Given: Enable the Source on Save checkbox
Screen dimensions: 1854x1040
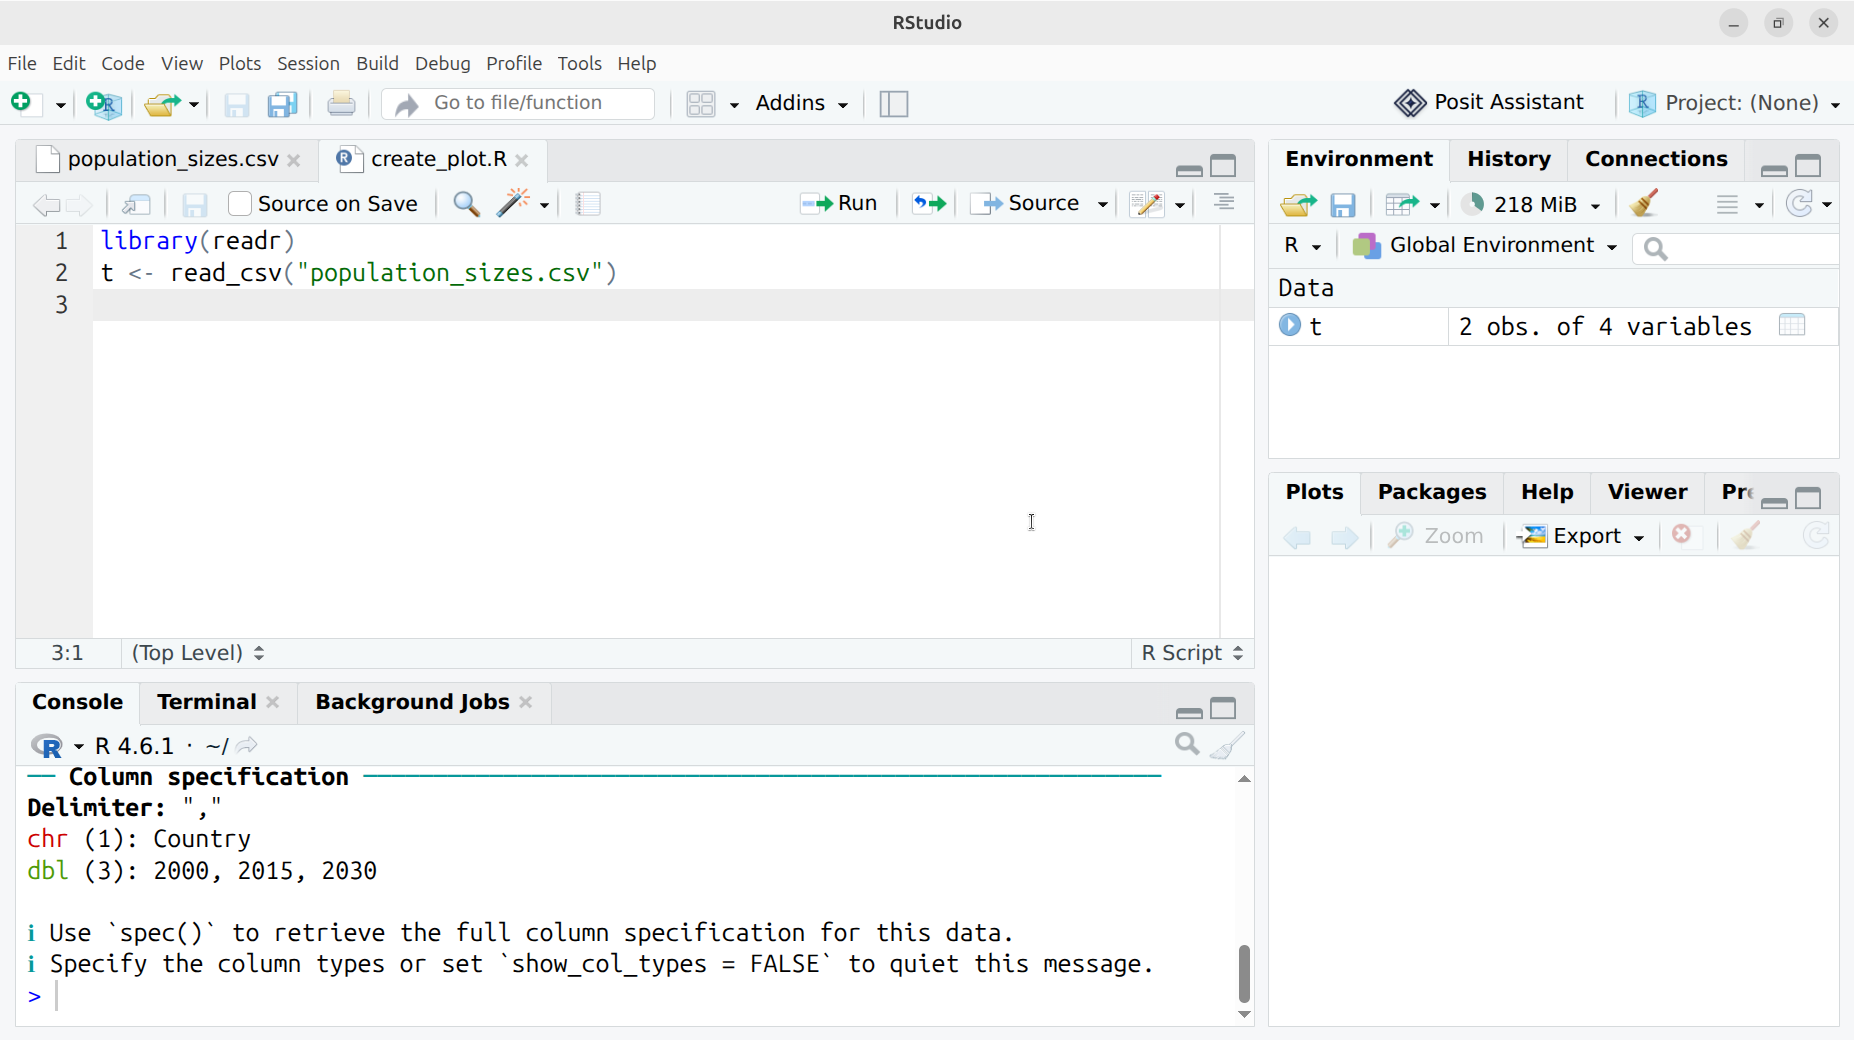Looking at the screenshot, I should [240, 204].
